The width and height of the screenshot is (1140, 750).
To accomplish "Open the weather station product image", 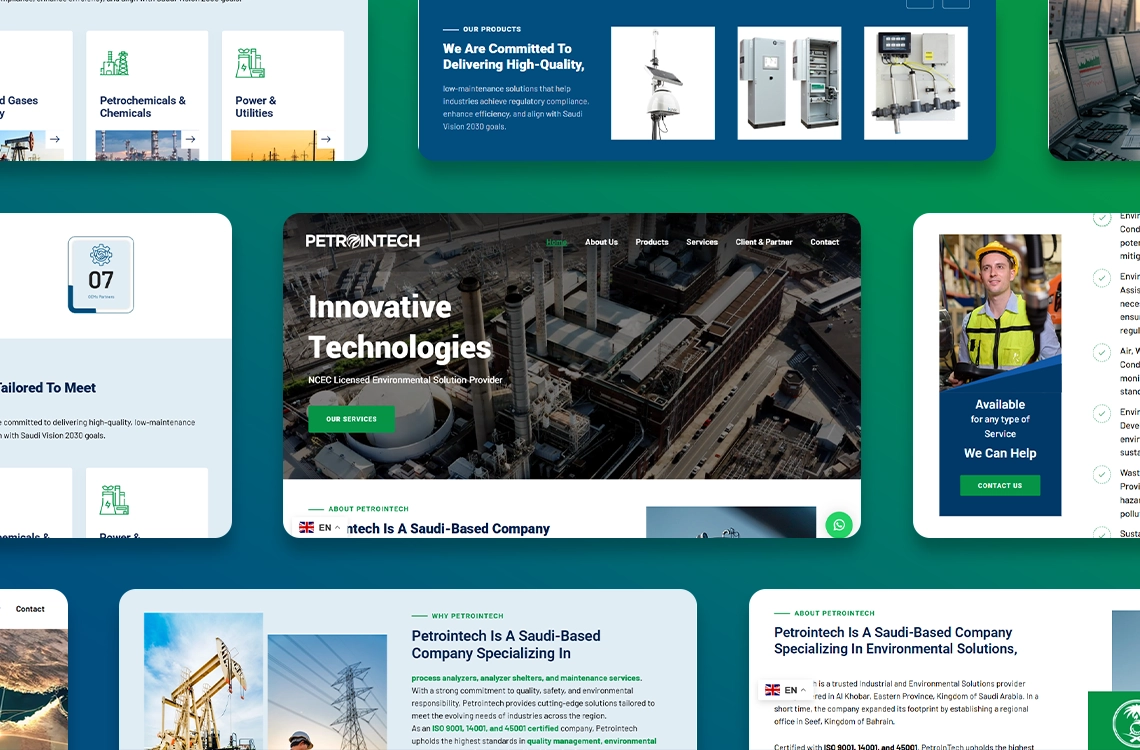I will click(662, 83).
